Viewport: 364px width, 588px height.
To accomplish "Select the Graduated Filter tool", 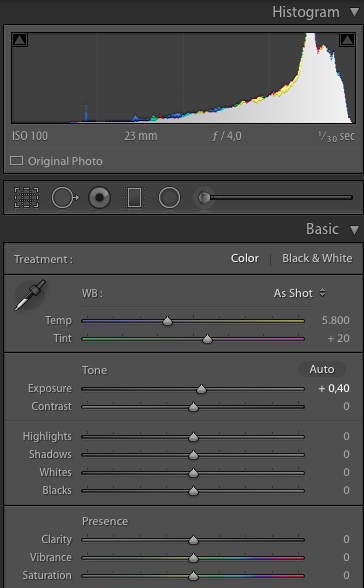I will pos(134,197).
